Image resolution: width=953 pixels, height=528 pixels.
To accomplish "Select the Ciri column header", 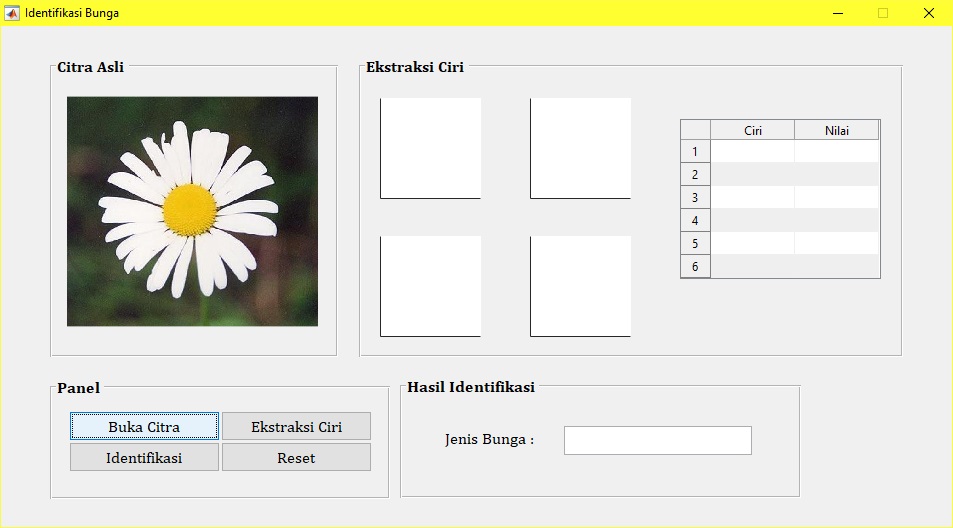I will click(752, 131).
